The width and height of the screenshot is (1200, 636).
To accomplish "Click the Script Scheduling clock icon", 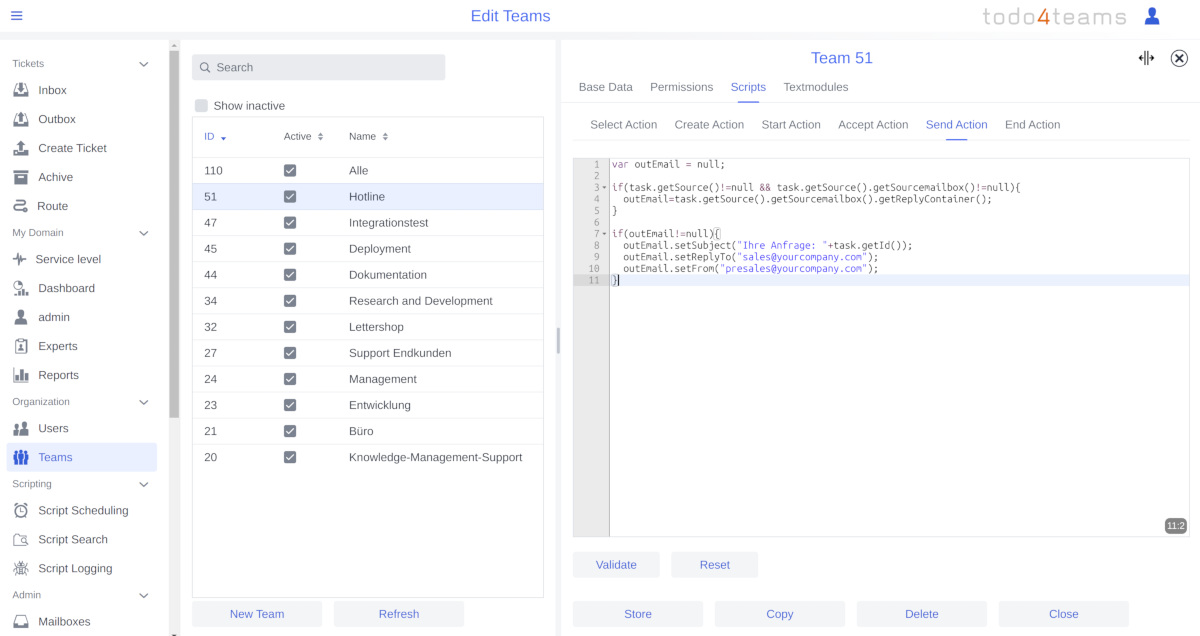I will [x=21, y=510].
